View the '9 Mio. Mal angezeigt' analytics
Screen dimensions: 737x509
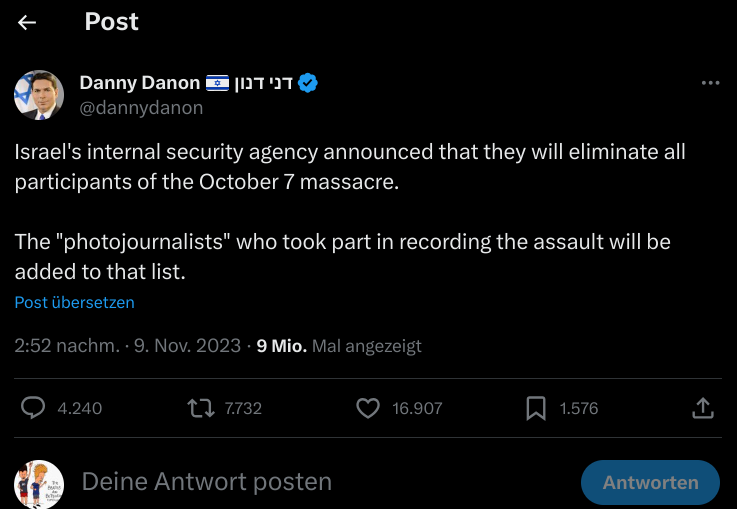click(339, 346)
